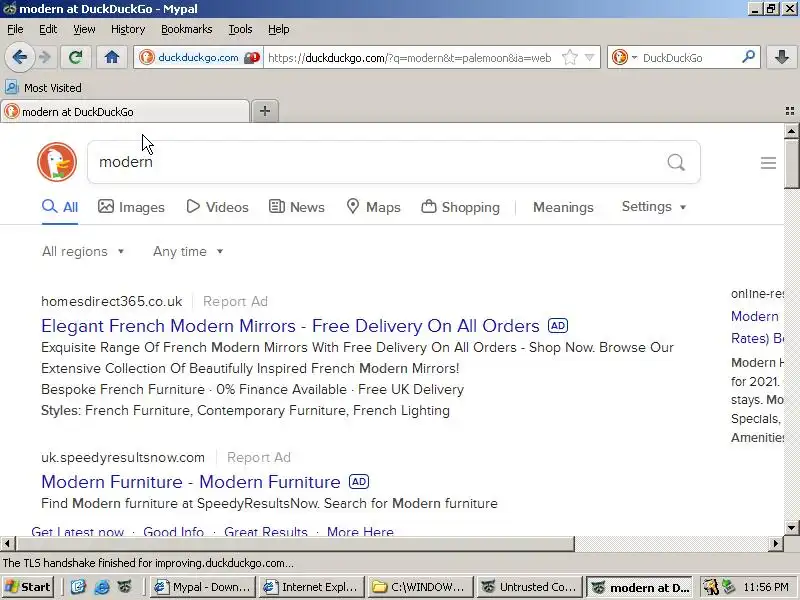Click the vertical scrollbar down arrow
The height and width of the screenshot is (600, 800).
(x=791, y=528)
